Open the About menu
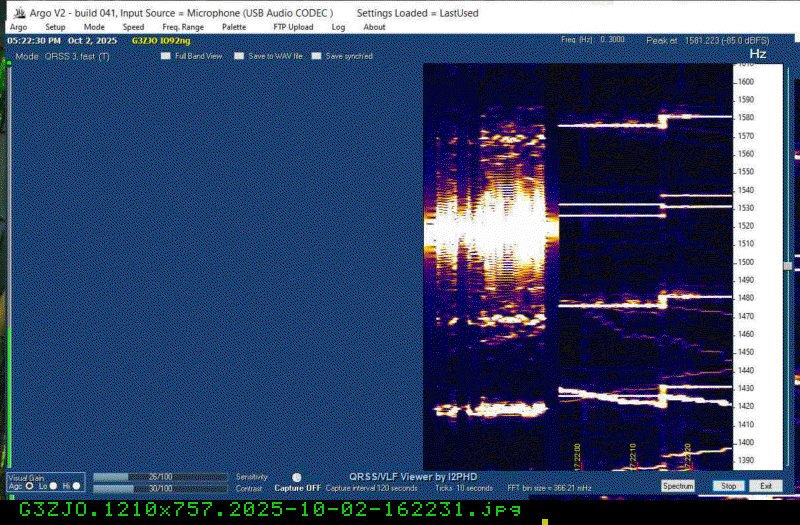The width and height of the screenshot is (800, 525). coord(374,27)
